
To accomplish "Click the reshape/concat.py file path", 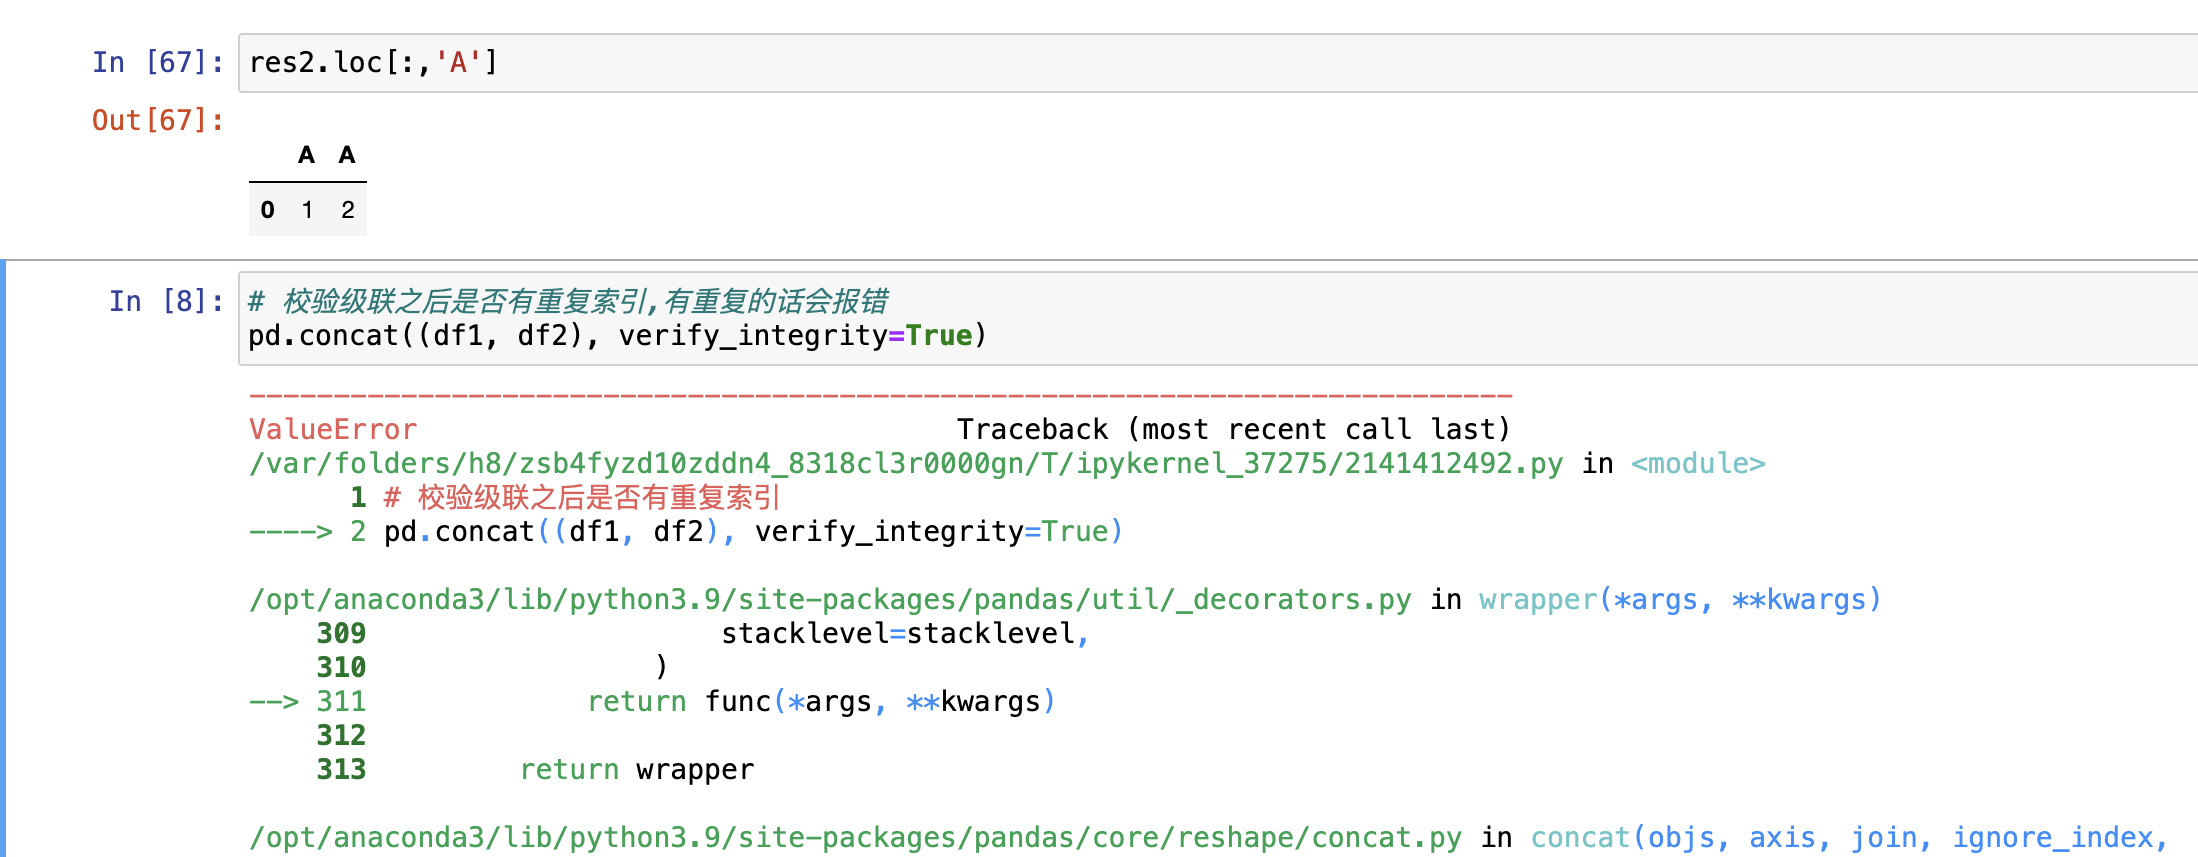I will pyautogui.click(x=855, y=838).
